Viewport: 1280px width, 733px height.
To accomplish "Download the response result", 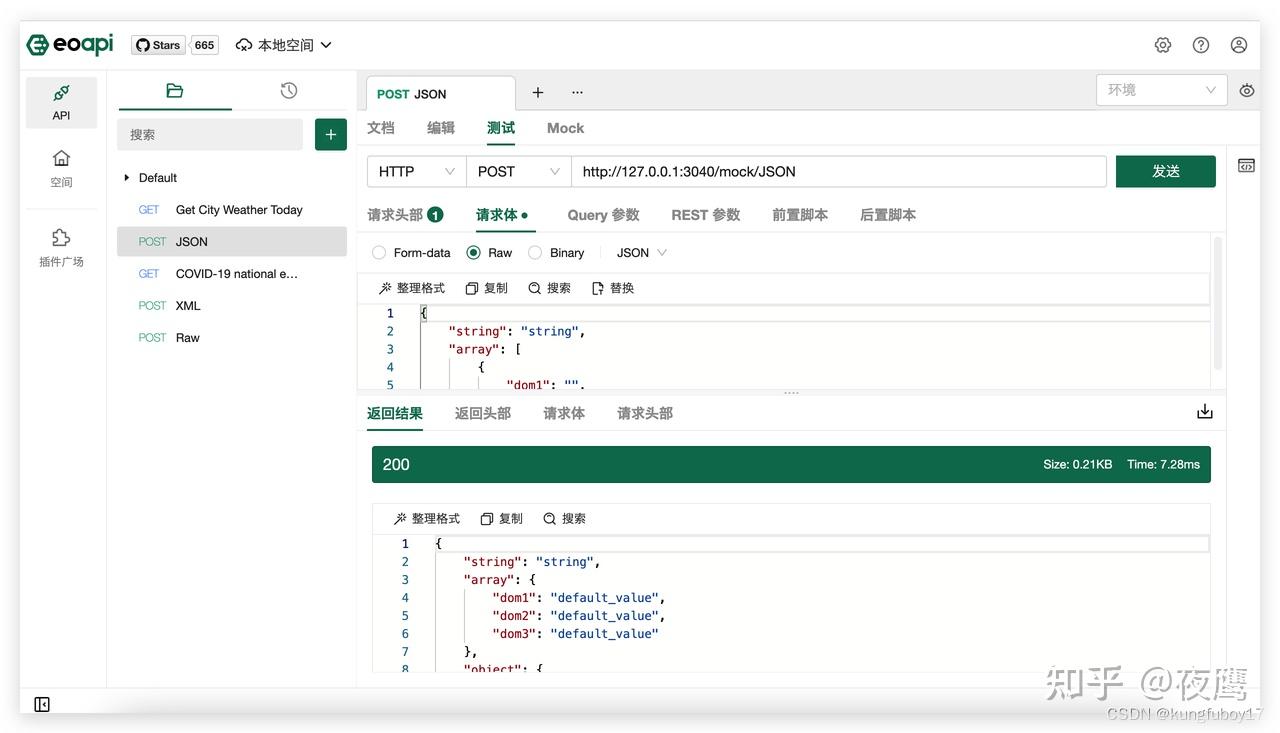I will [x=1204, y=410].
